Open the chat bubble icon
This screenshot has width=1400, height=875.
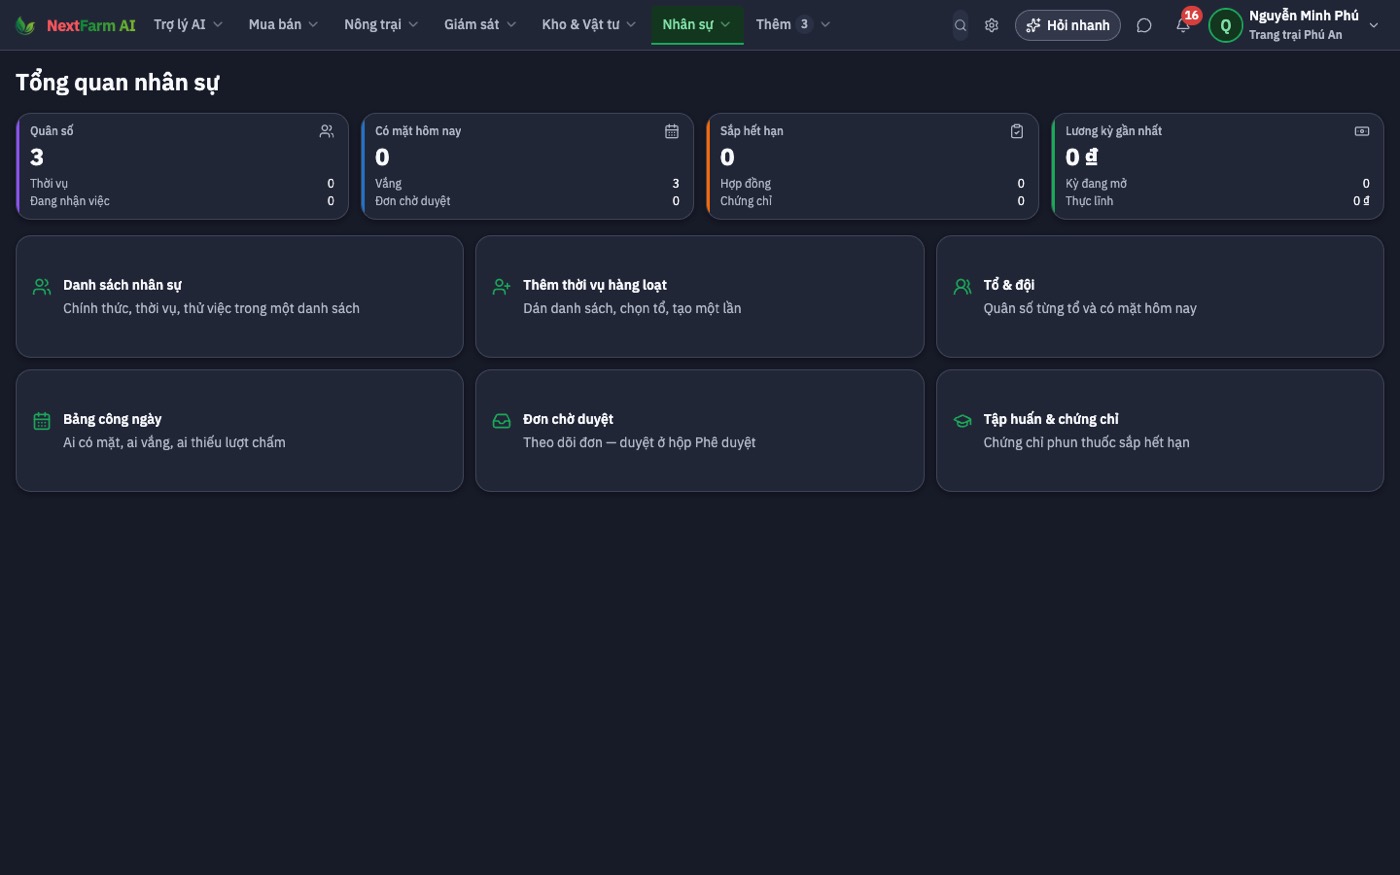(1144, 25)
